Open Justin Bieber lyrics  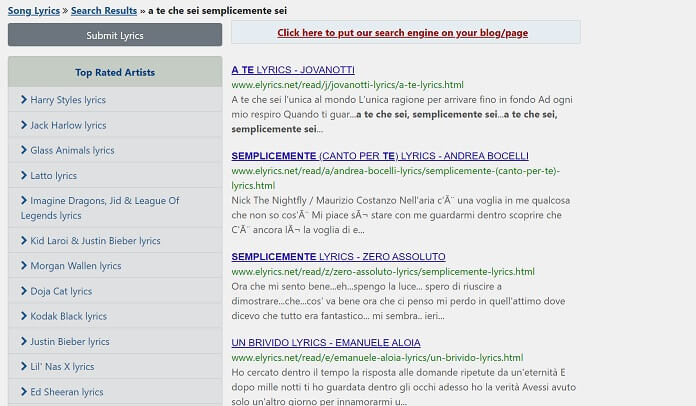(70, 341)
